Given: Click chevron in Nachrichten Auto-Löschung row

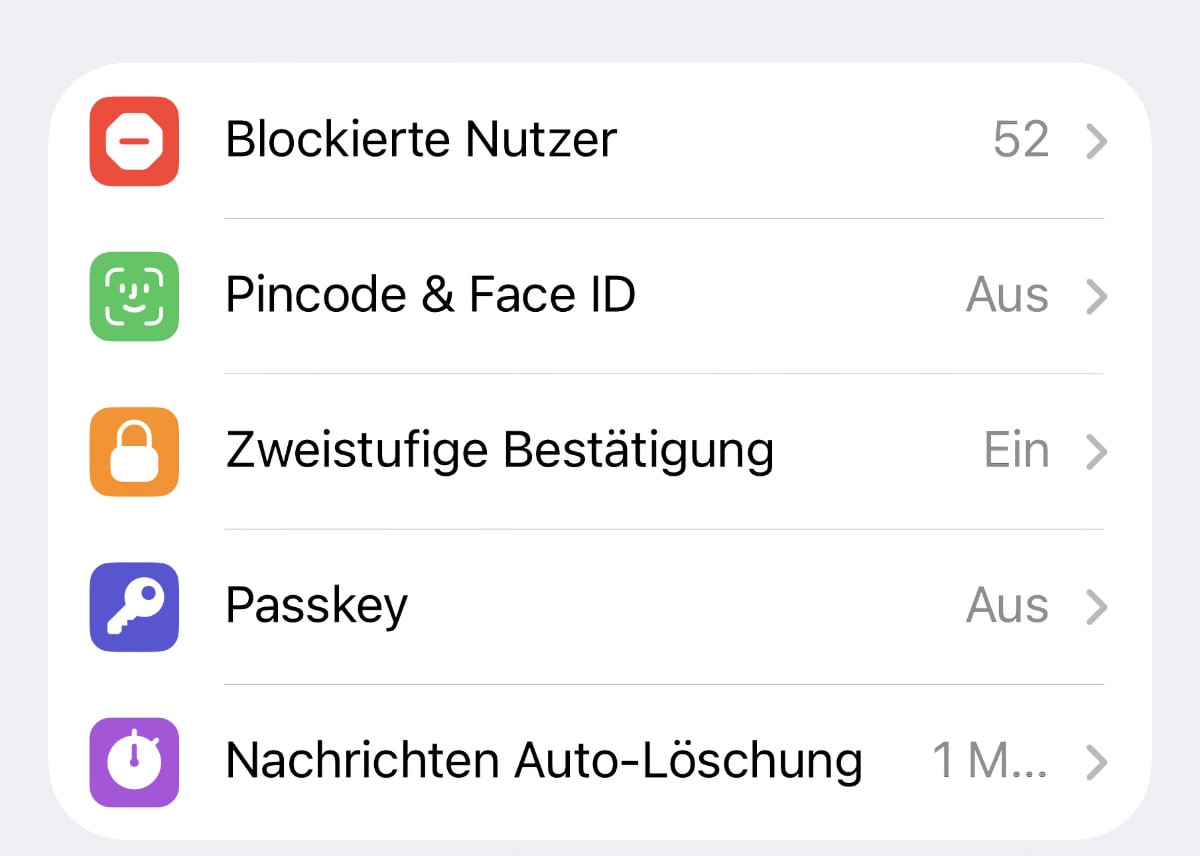Looking at the screenshot, I should click(x=1097, y=763).
